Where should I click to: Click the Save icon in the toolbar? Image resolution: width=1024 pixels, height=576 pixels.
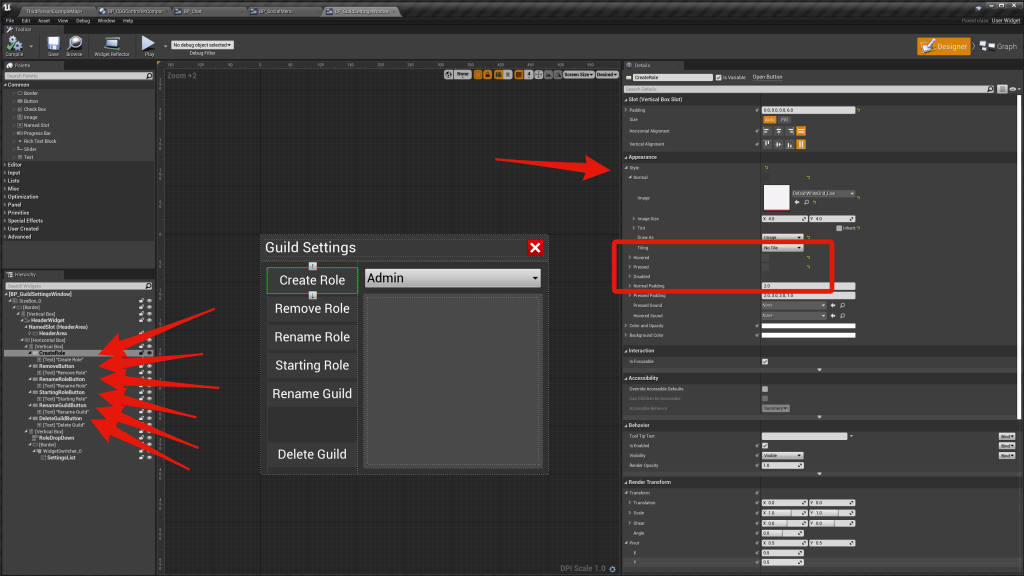click(53, 45)
